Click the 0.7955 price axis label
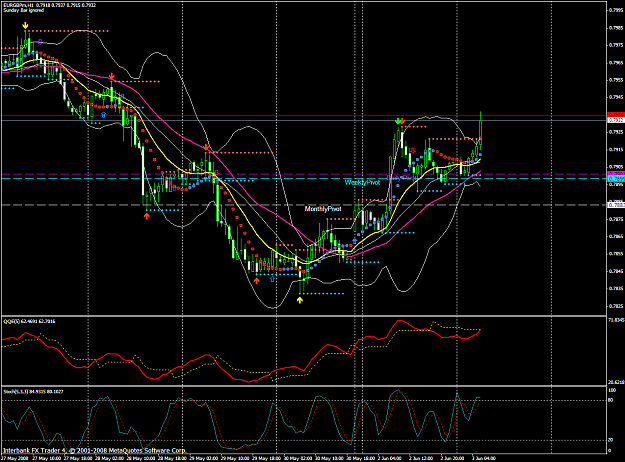The height and width of the screenshot is (462, 625). 616,80
